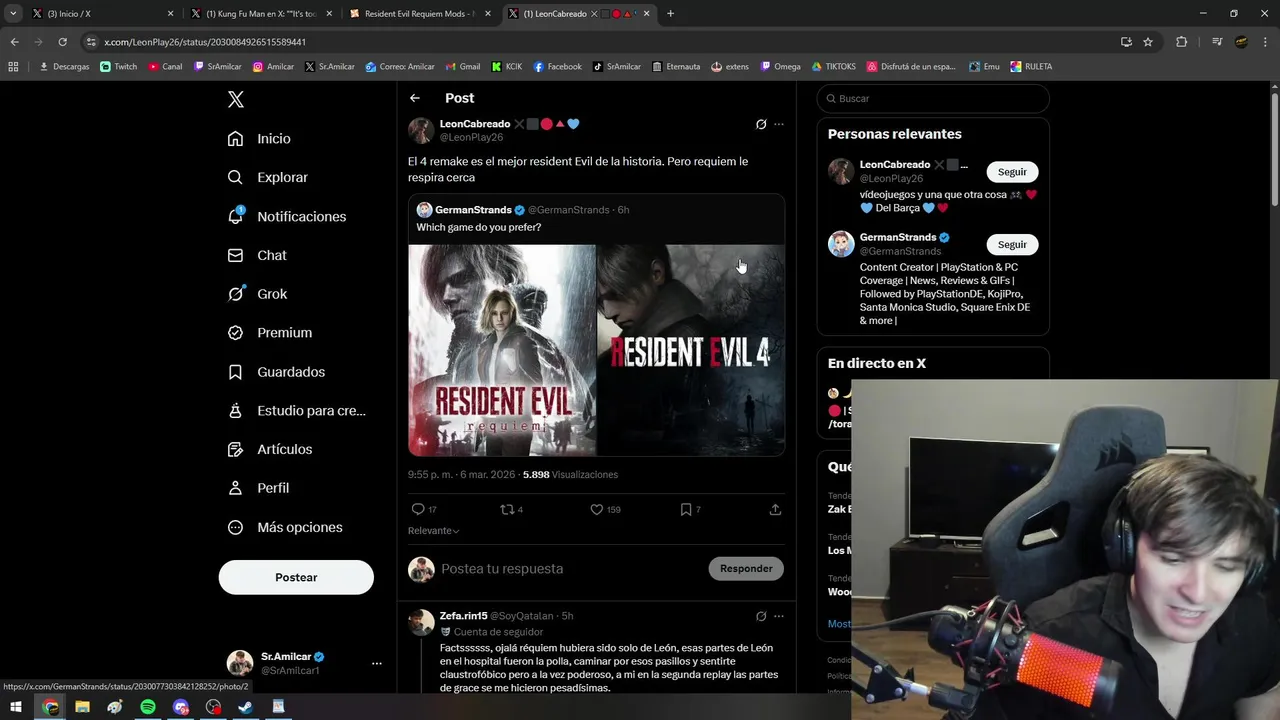The image size is (1280, 720).
Task: Reload the page
Action: [62, 42]
